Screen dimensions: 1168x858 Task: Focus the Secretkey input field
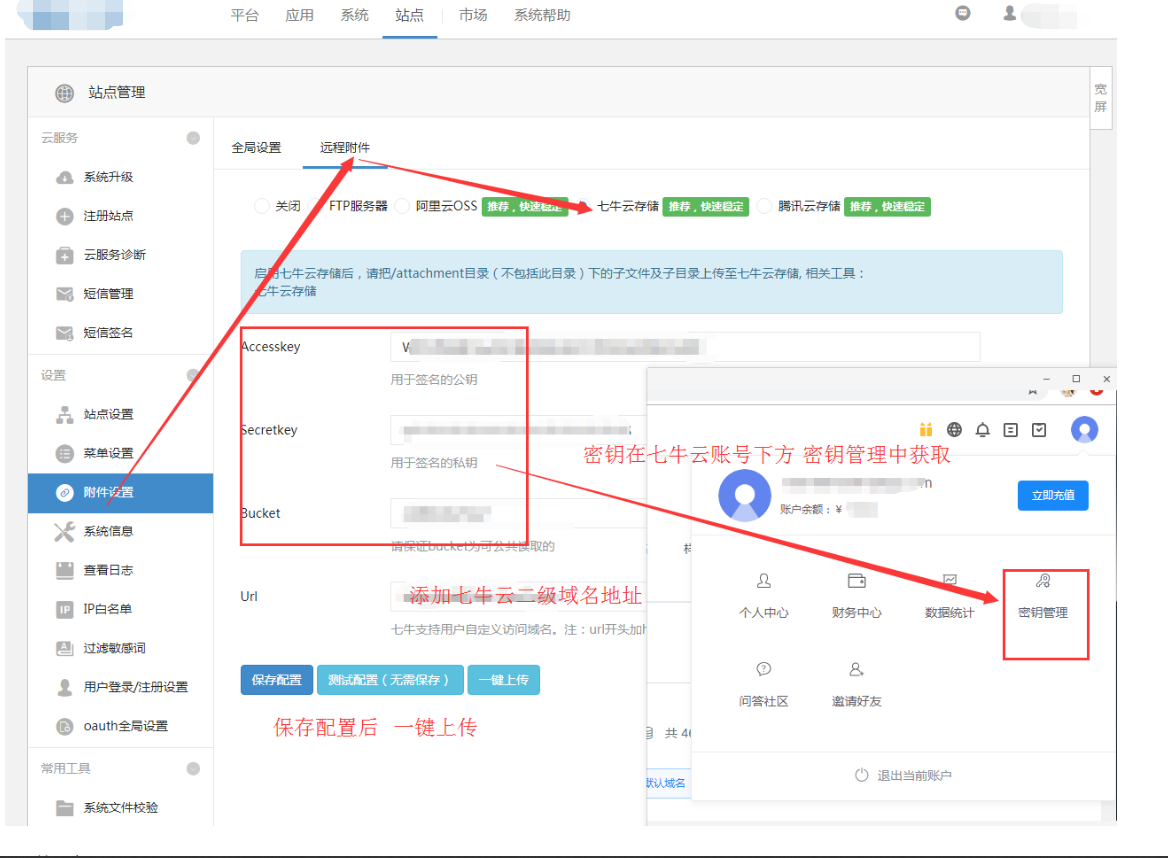(518, 430)
